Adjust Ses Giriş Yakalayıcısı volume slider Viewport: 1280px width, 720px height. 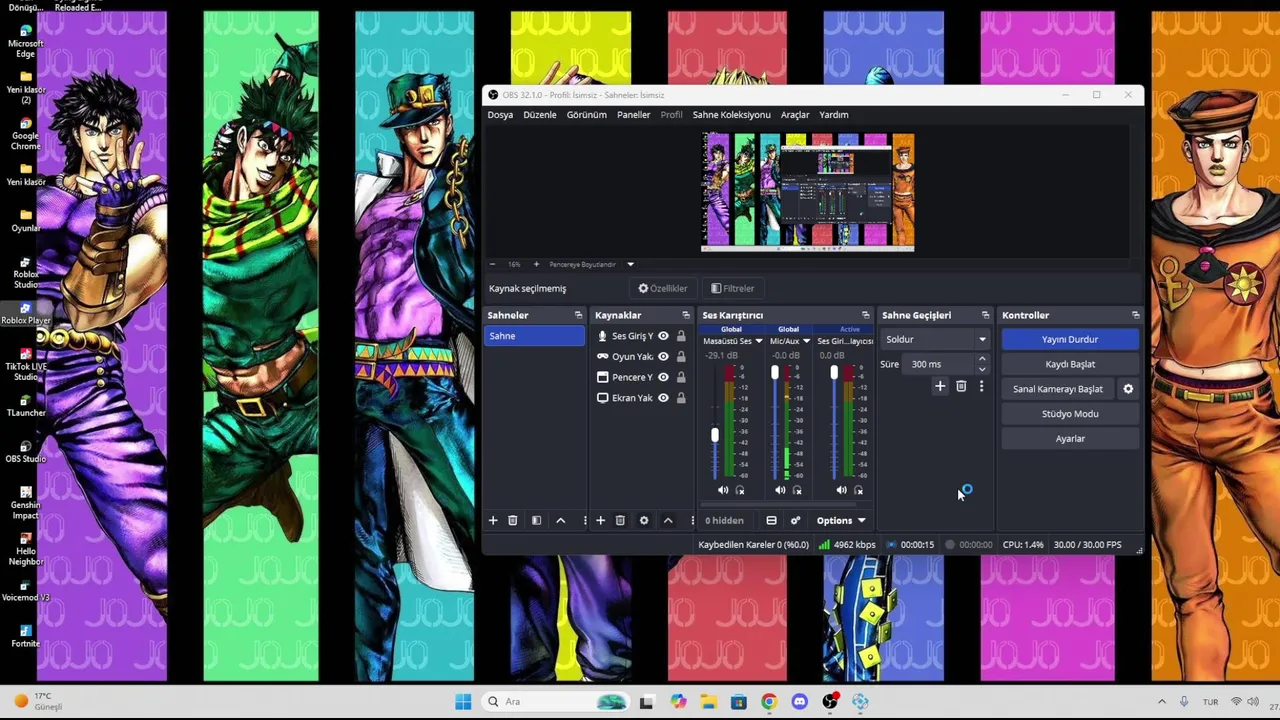coord(834,372)
